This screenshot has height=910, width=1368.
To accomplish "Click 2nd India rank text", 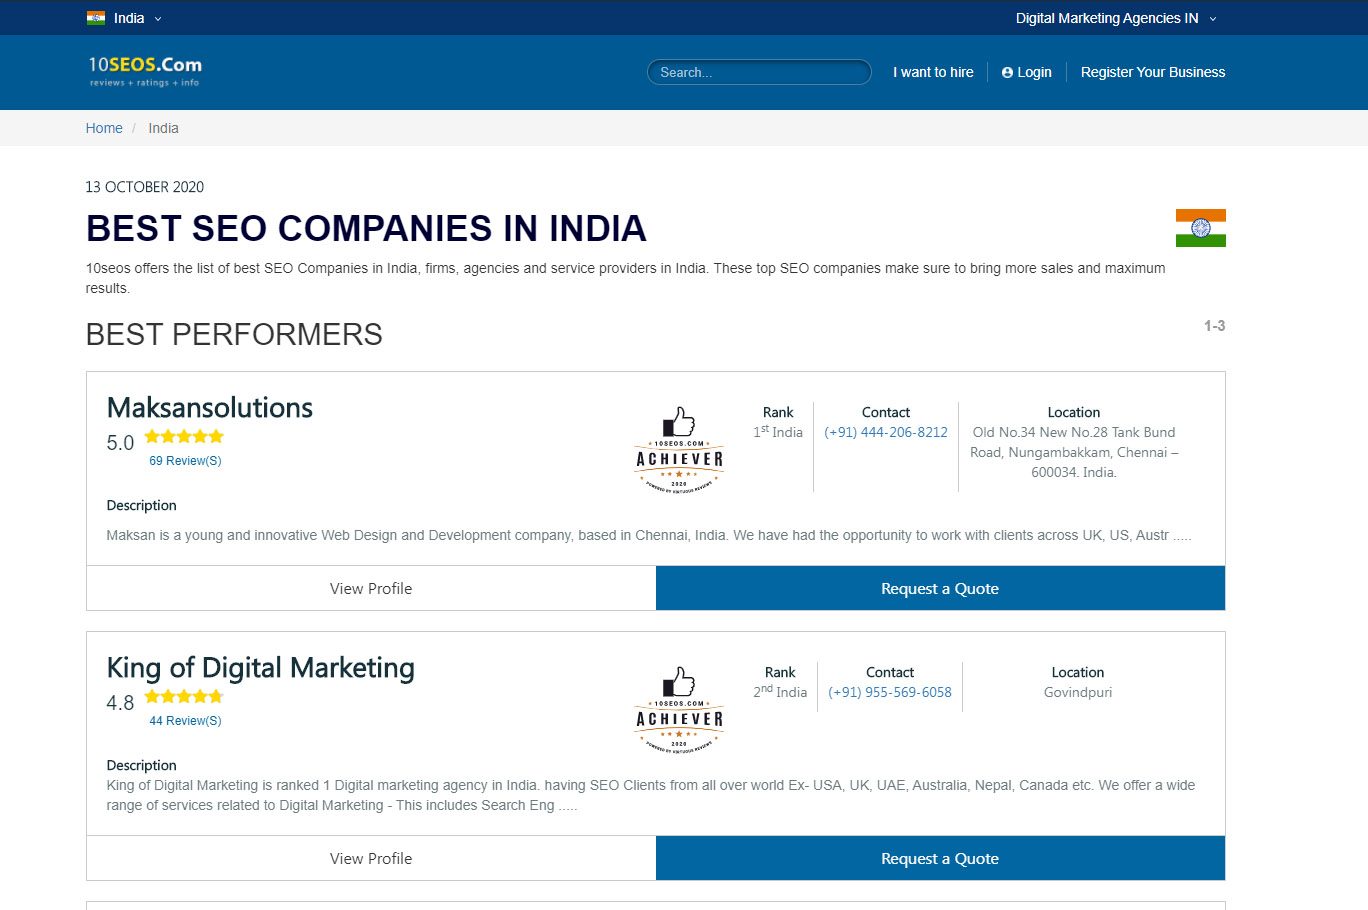I will click(780, 692).
